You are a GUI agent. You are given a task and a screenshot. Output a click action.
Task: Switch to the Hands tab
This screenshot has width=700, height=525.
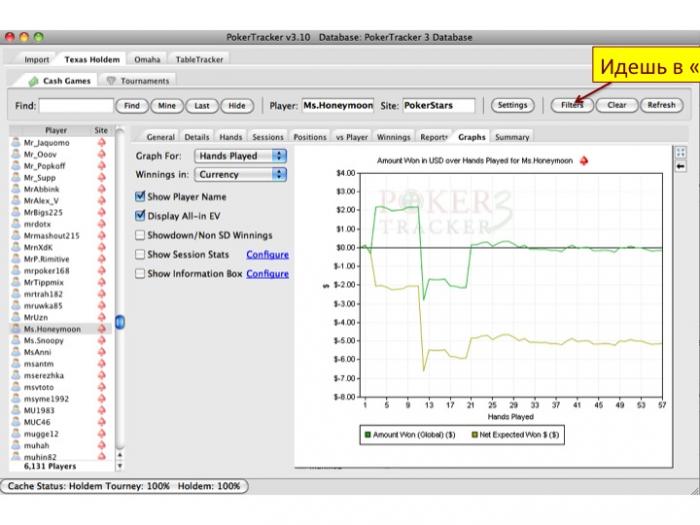click(231, 137)
